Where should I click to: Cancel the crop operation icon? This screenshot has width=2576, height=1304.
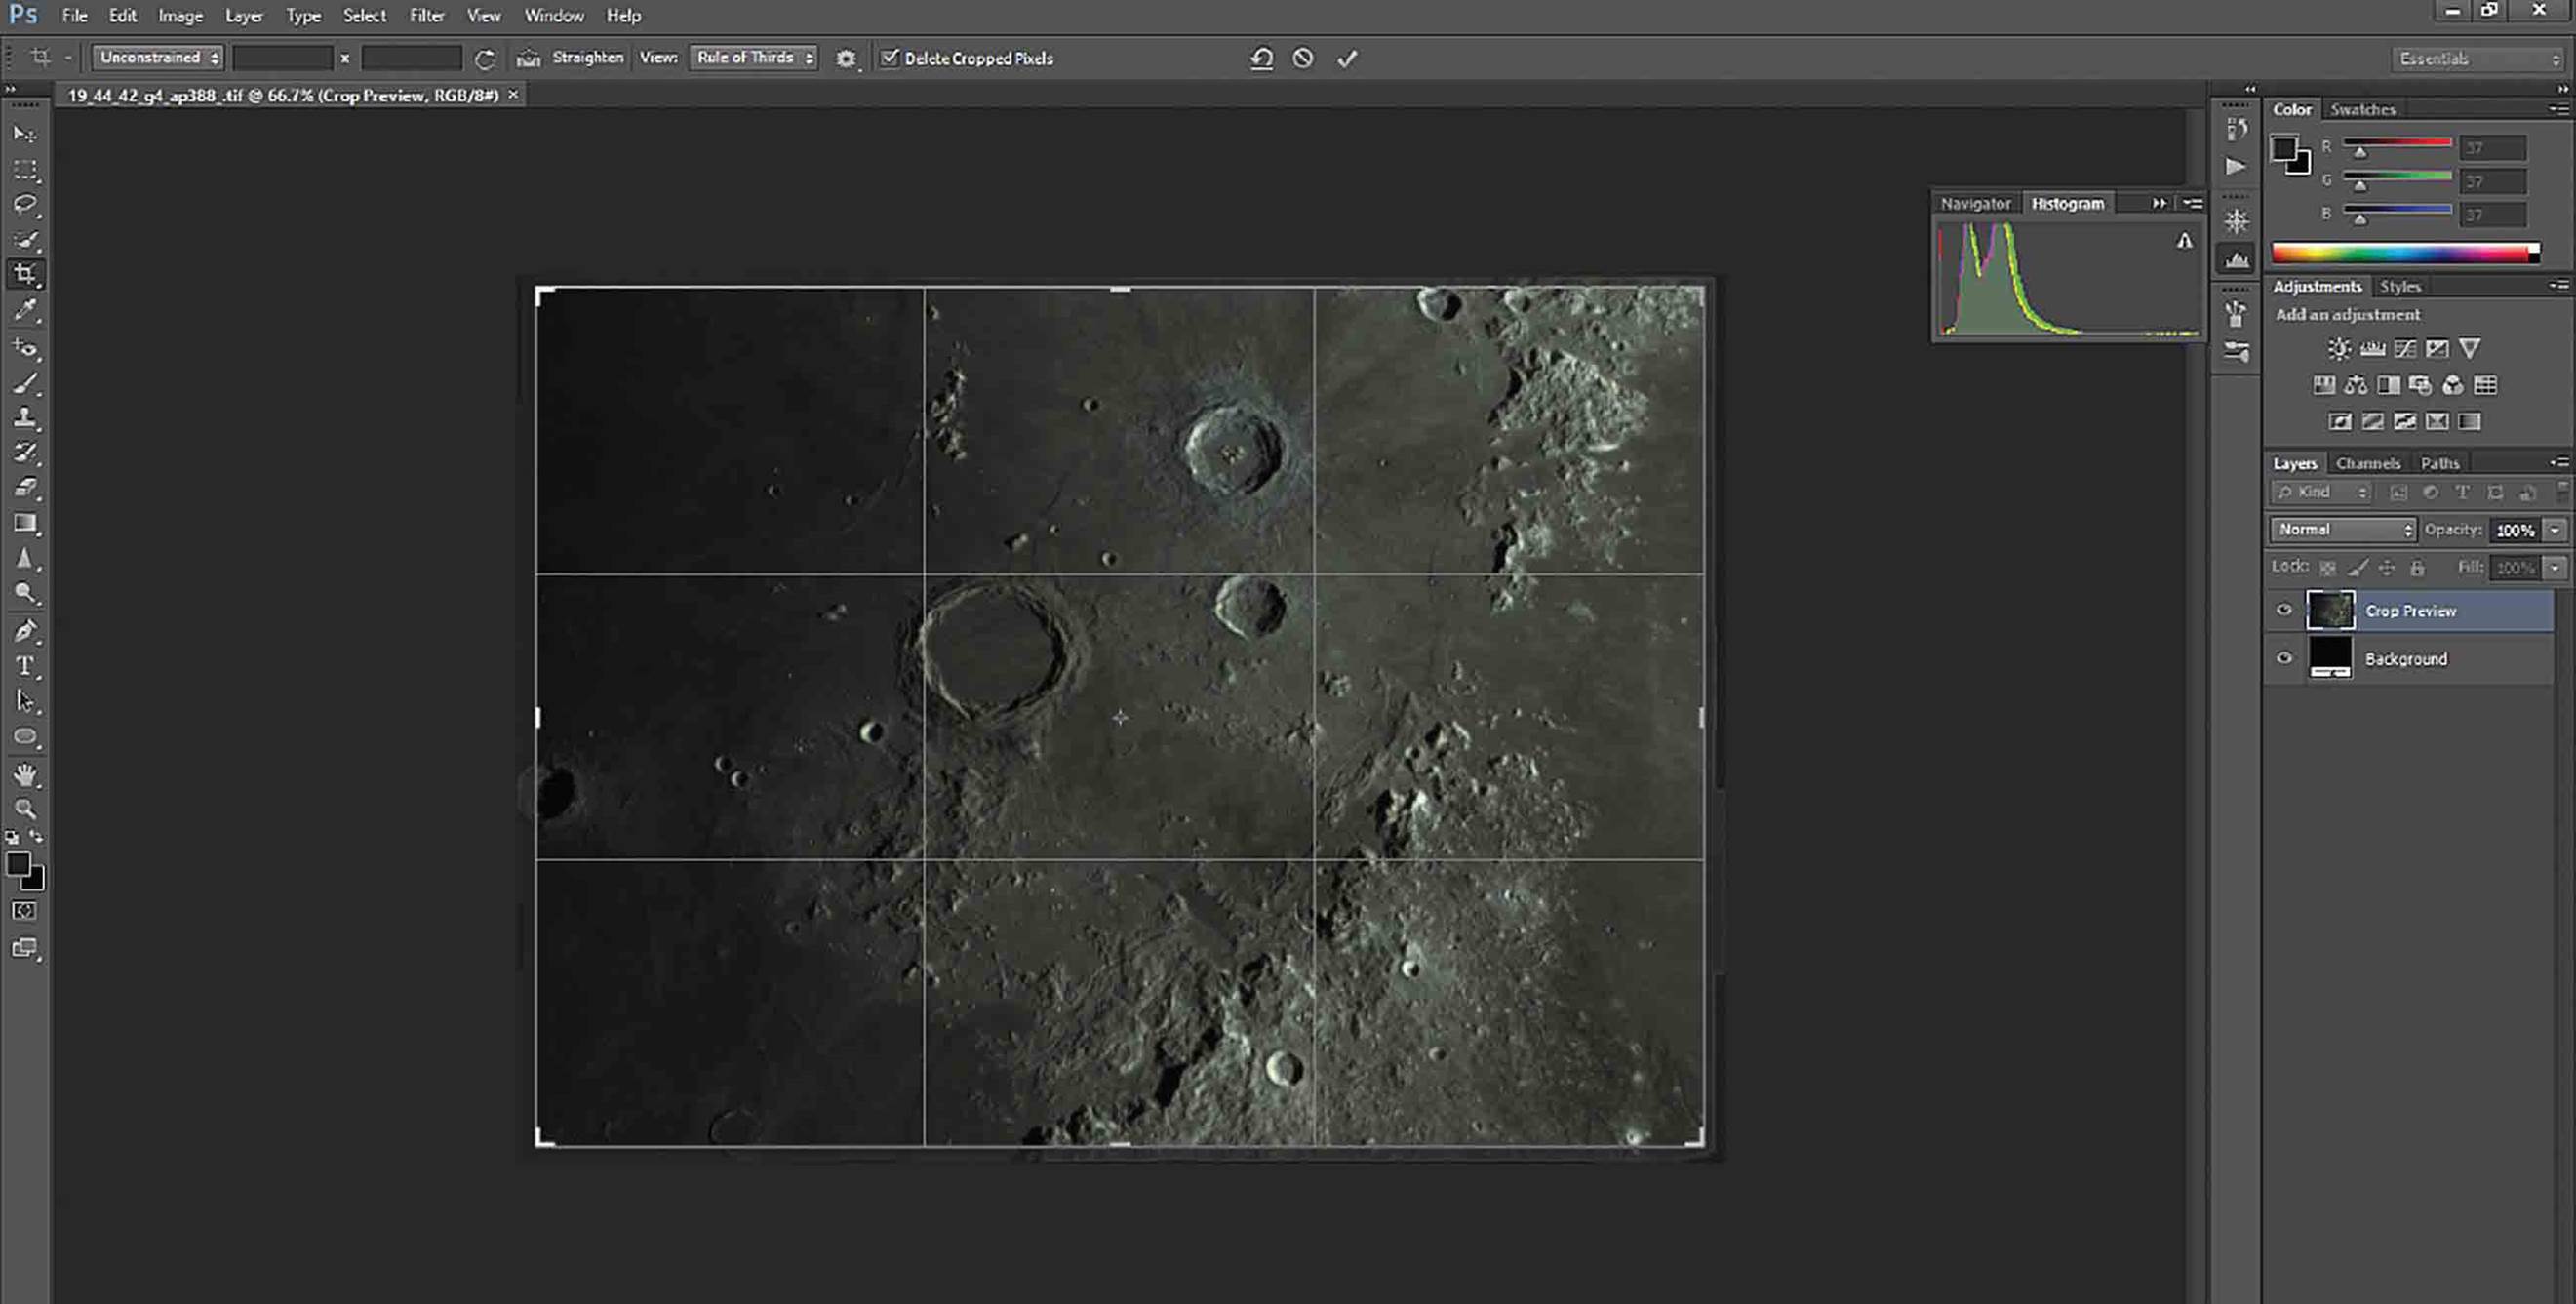click(1303, 59)
